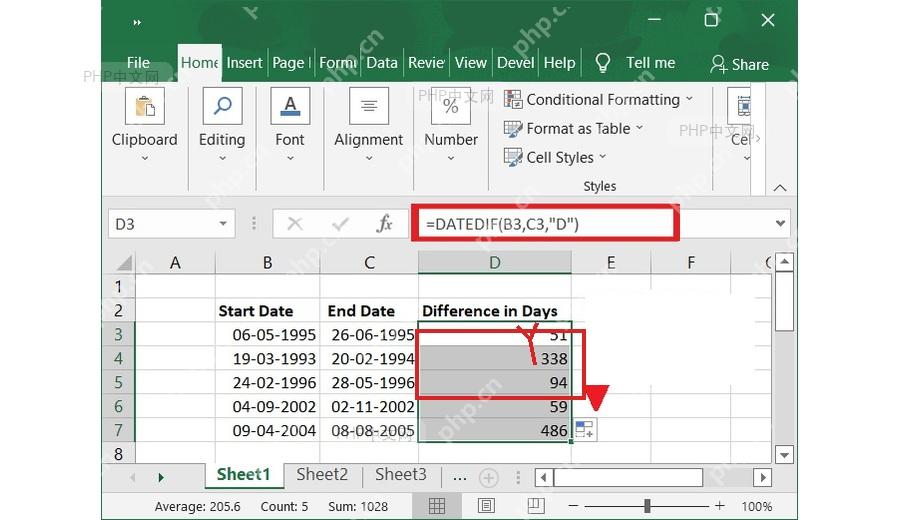Open the Format as Table dropdown arrow

pyautogui.click(x=639, y=128)
